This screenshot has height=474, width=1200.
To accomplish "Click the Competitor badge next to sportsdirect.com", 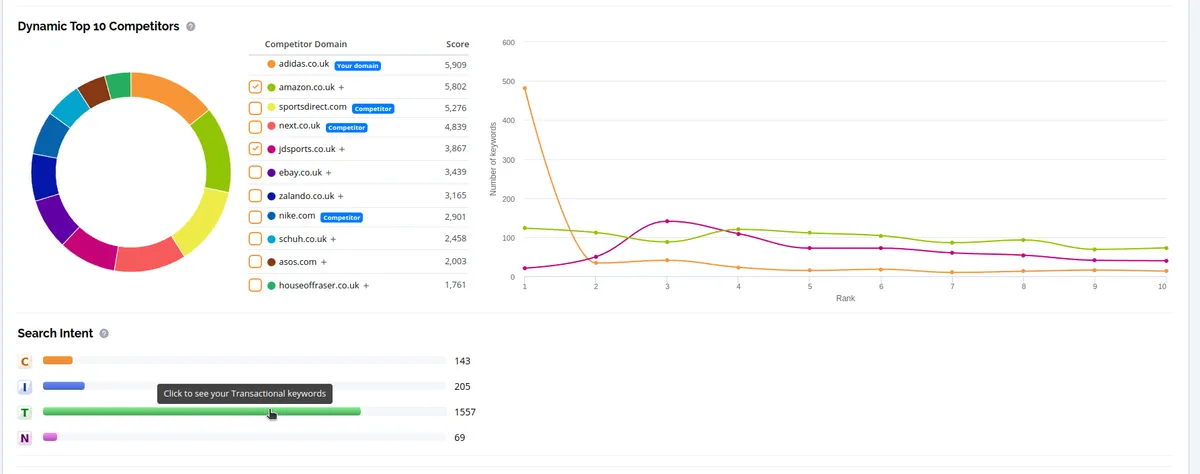I will point(373,108).
